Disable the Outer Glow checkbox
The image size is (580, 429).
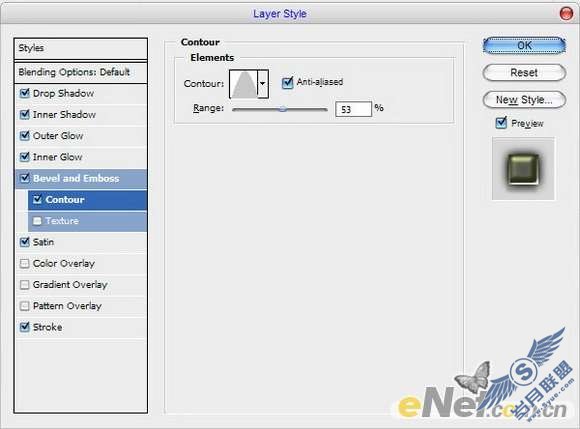click(x=24, y=135)
